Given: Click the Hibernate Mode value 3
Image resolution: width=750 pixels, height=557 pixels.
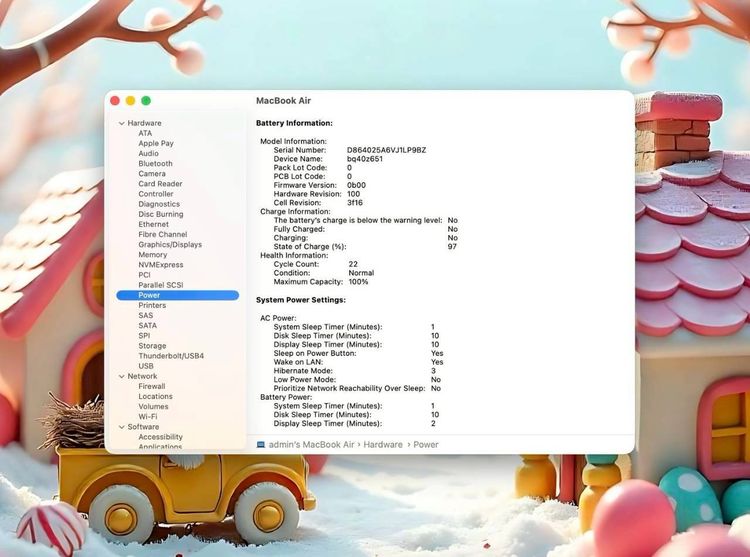Looking at the screenshot, I should click(x=433, y=371).
